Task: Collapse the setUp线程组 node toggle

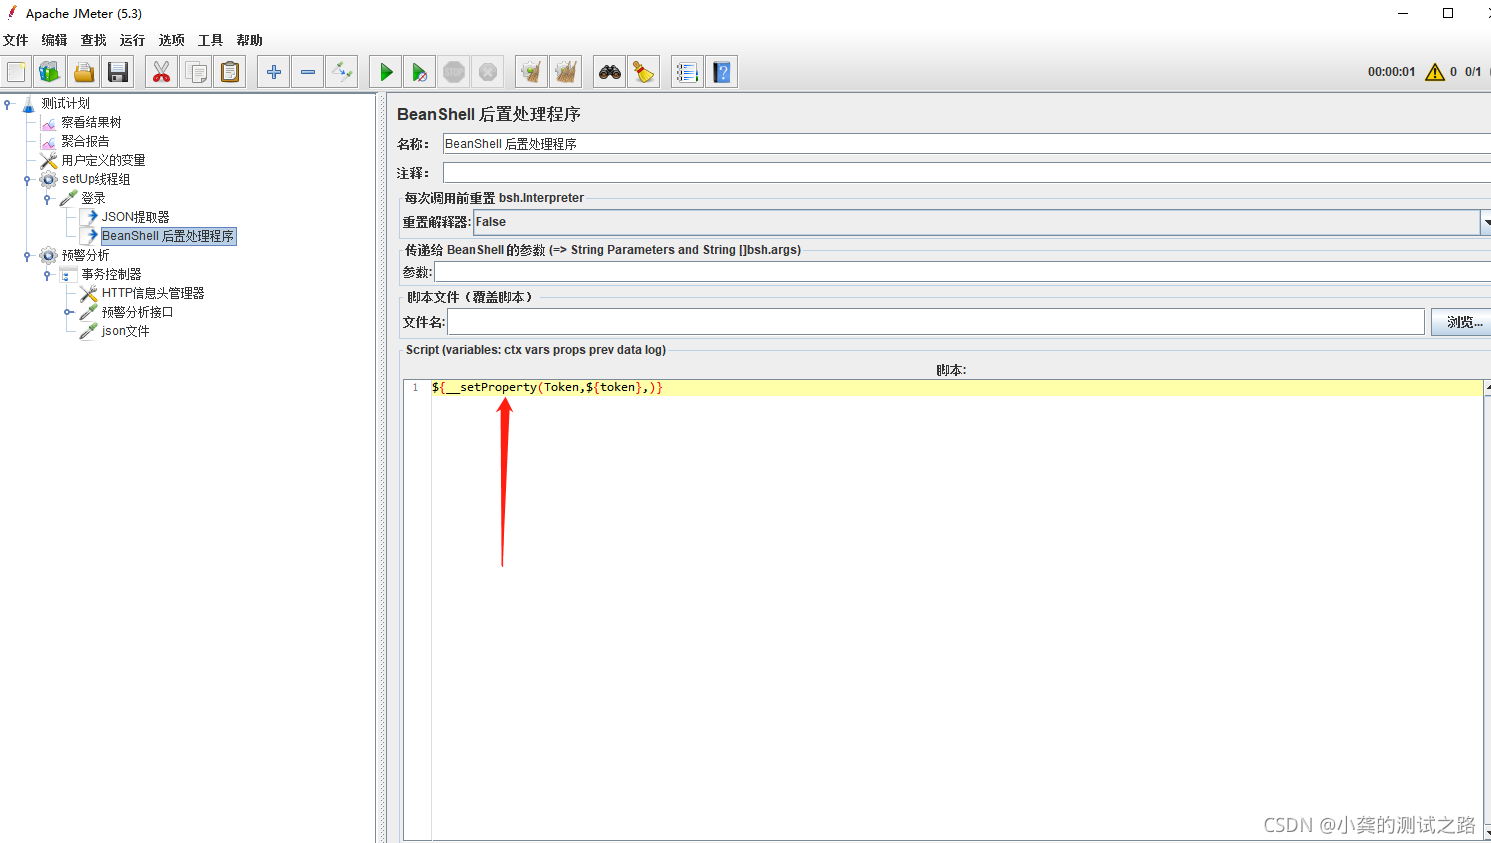Action: 27,180
